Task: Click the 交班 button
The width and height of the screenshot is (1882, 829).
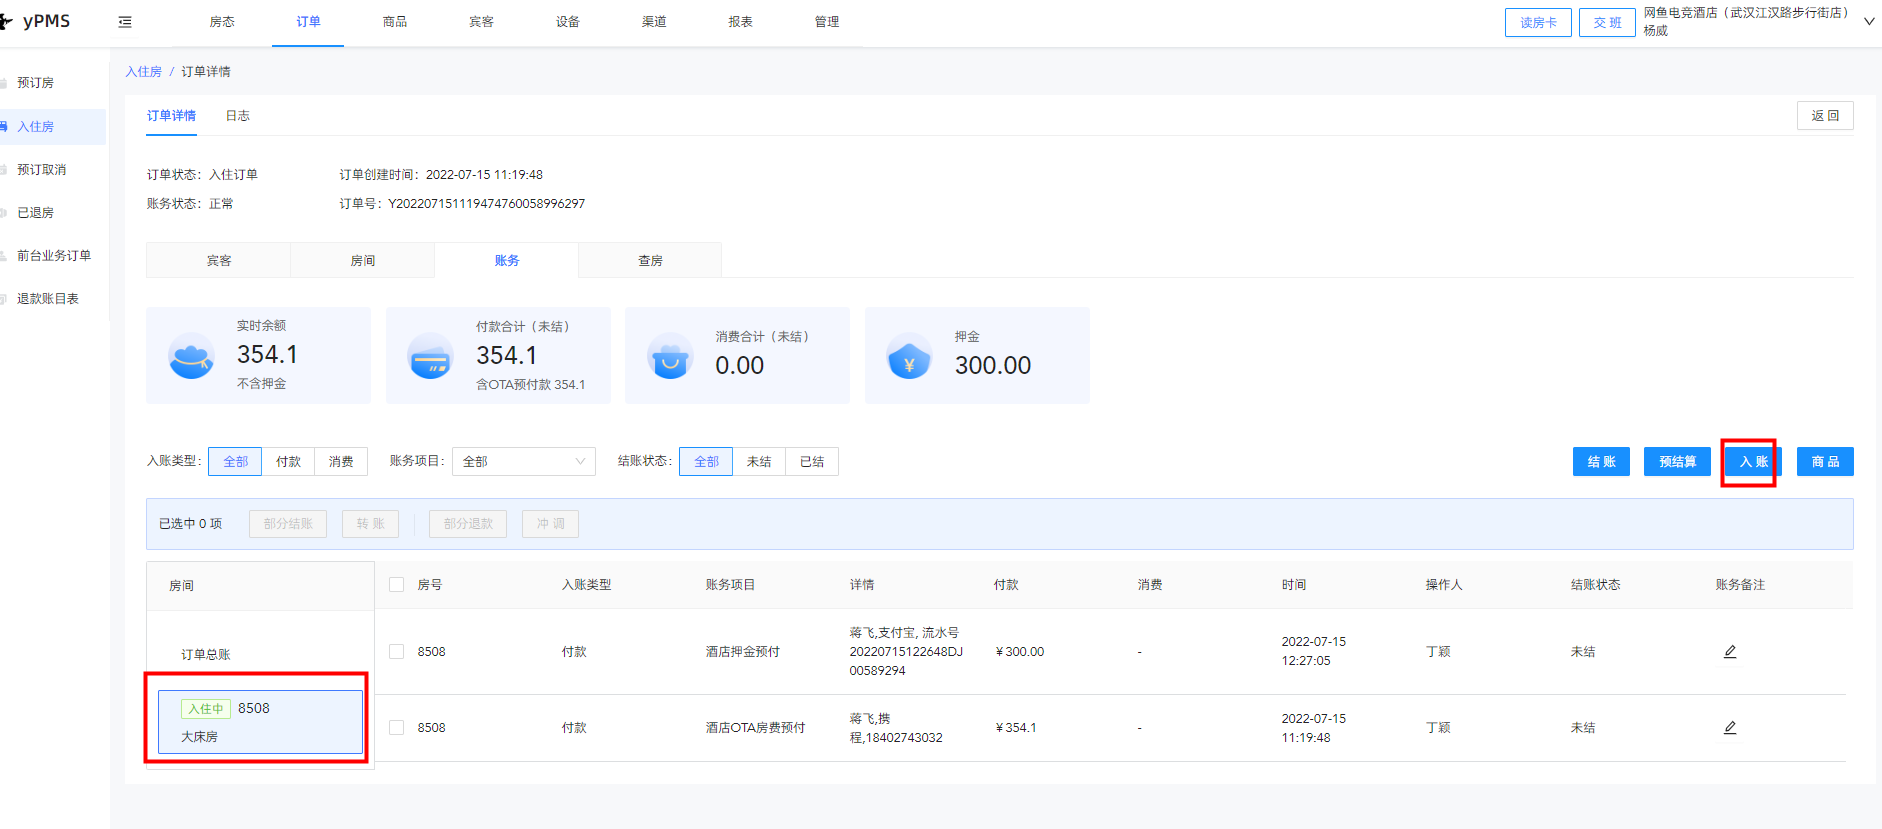Action: click(x=1607, y=23)
